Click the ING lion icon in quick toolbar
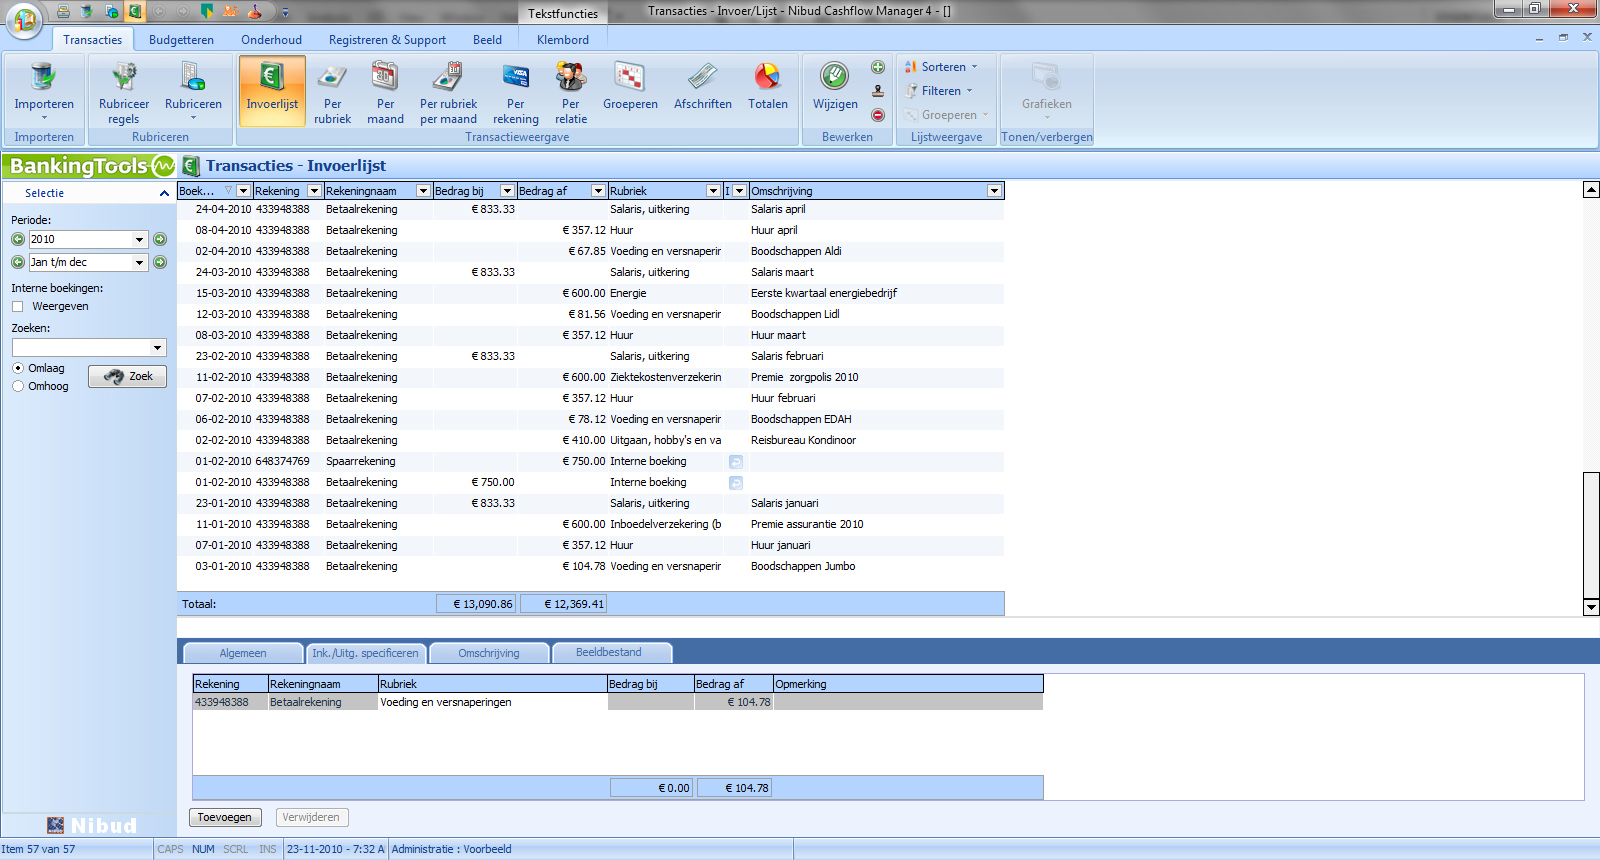 tap(231, 11)
